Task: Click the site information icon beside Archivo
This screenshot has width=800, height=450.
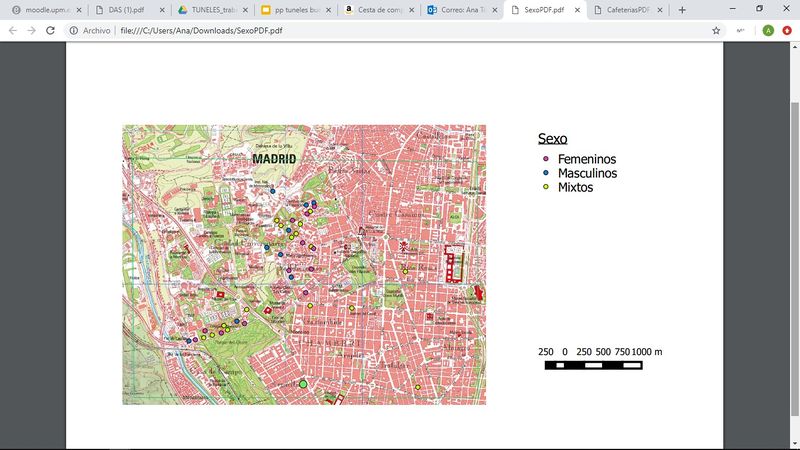Action: 74,31
